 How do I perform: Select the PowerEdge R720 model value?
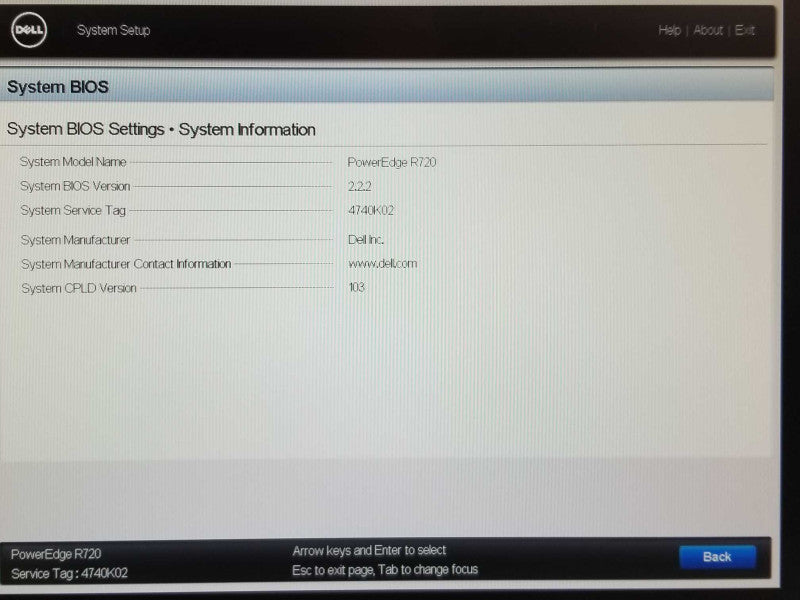tap(392, 162)
